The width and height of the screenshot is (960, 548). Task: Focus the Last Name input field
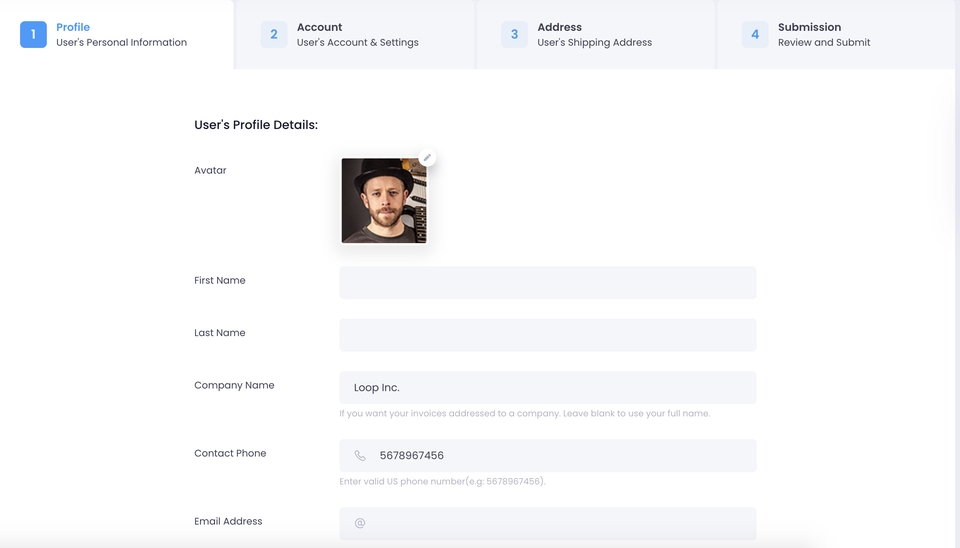click(x=548, y=335)
